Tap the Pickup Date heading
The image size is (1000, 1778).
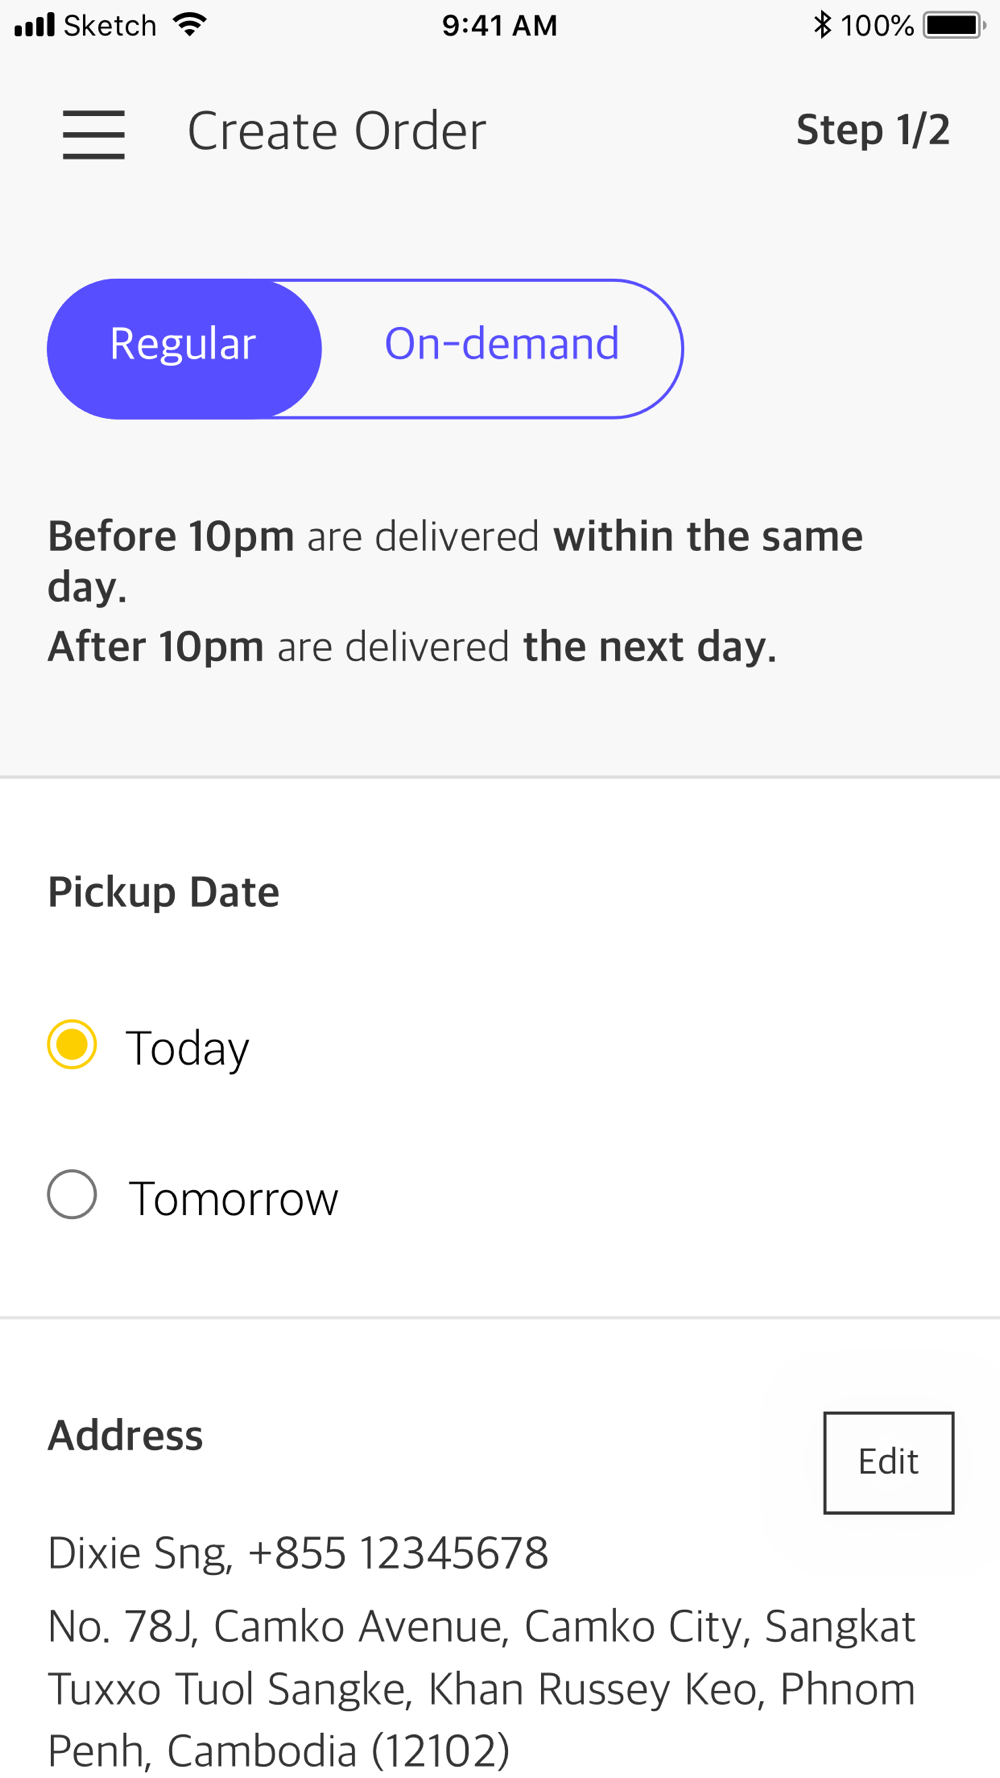164,892
